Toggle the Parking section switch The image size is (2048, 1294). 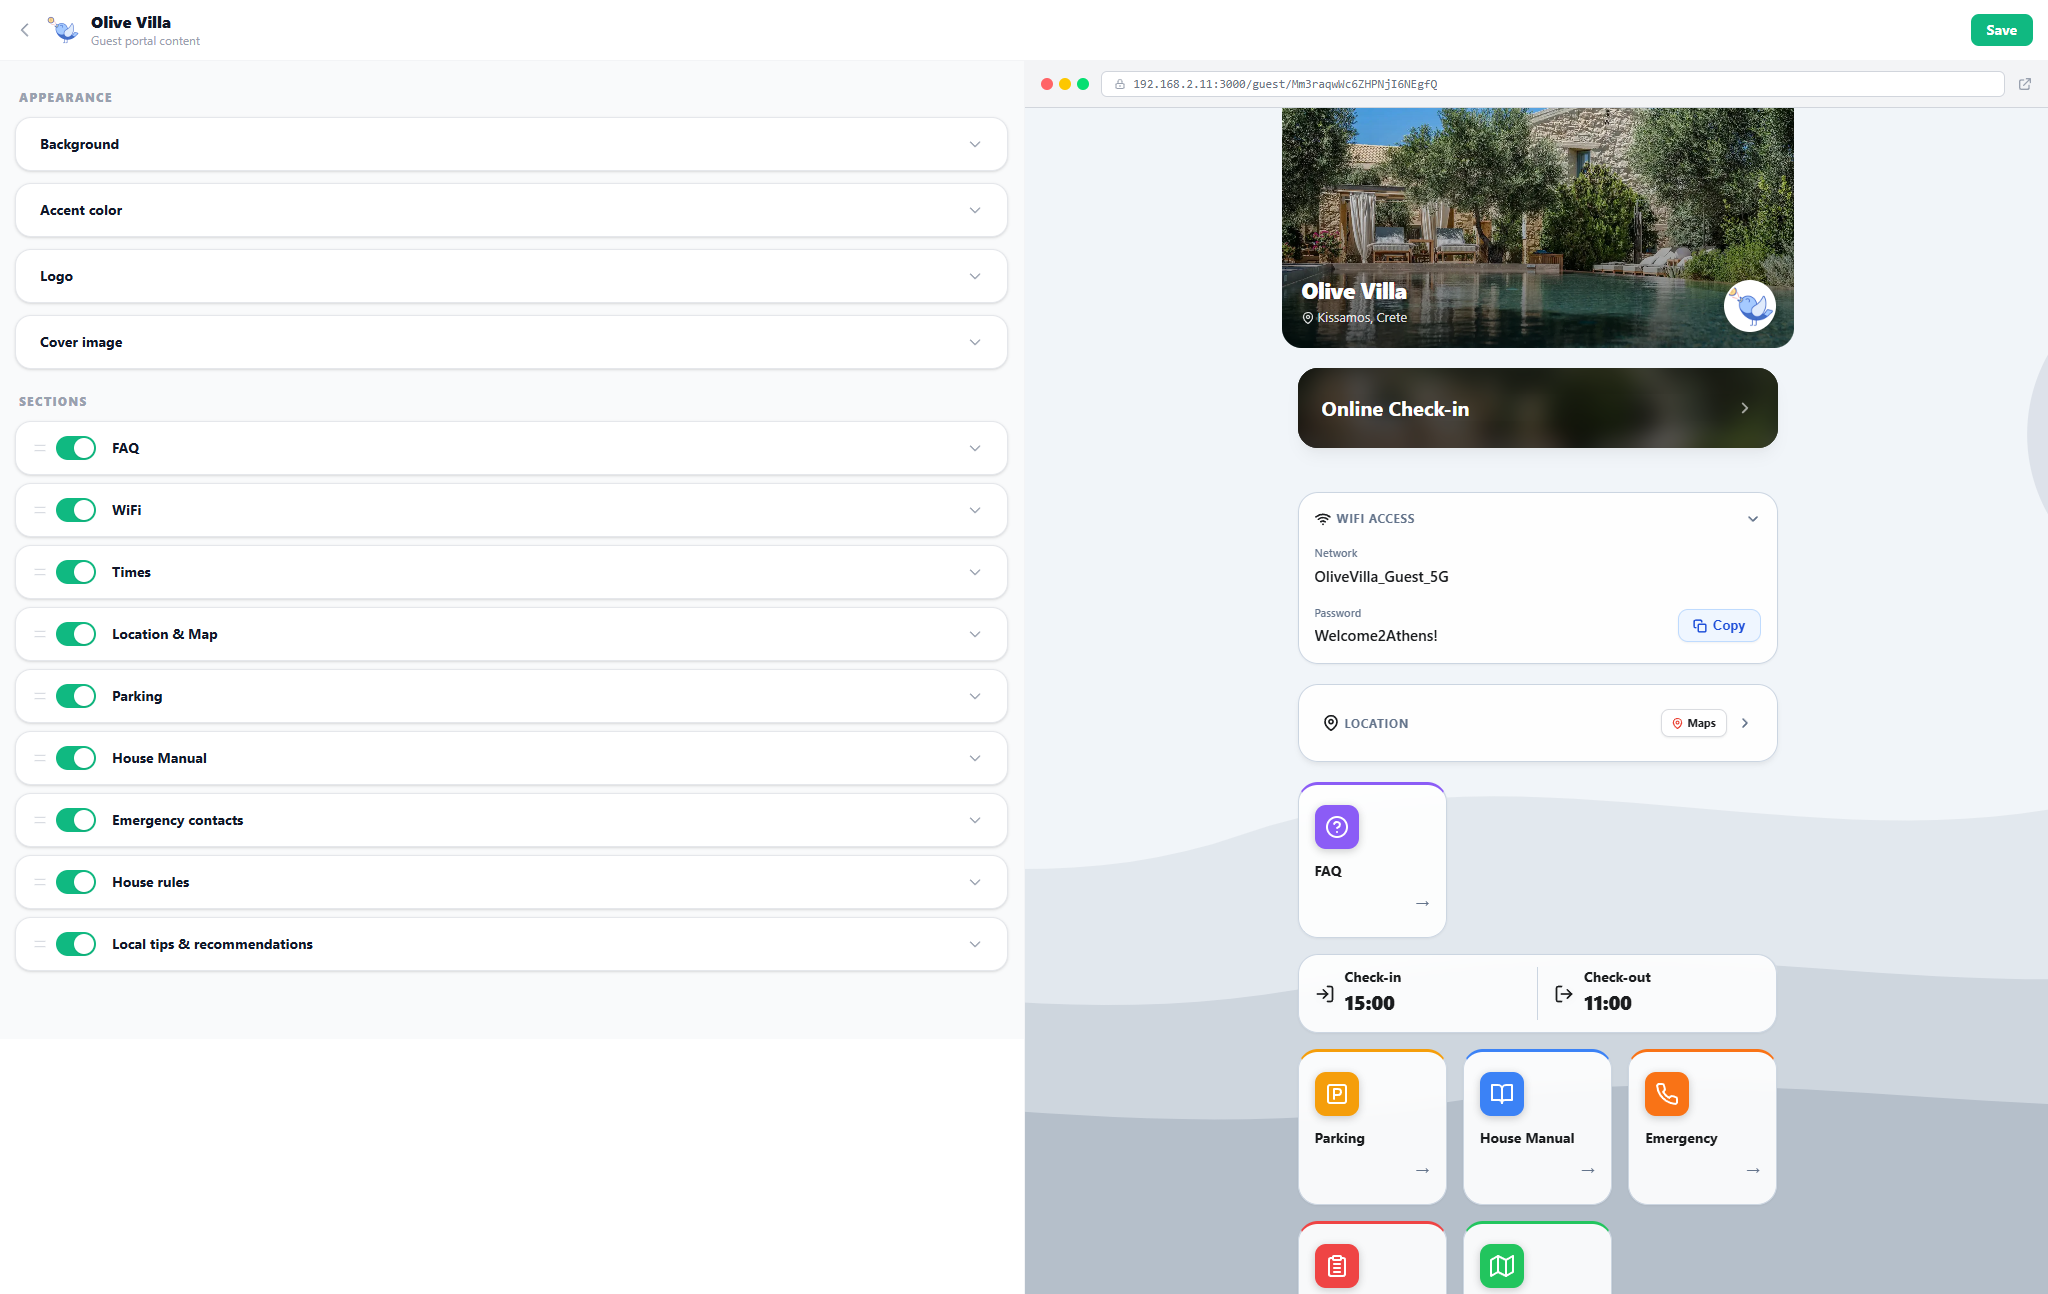[x=76, y=696]
